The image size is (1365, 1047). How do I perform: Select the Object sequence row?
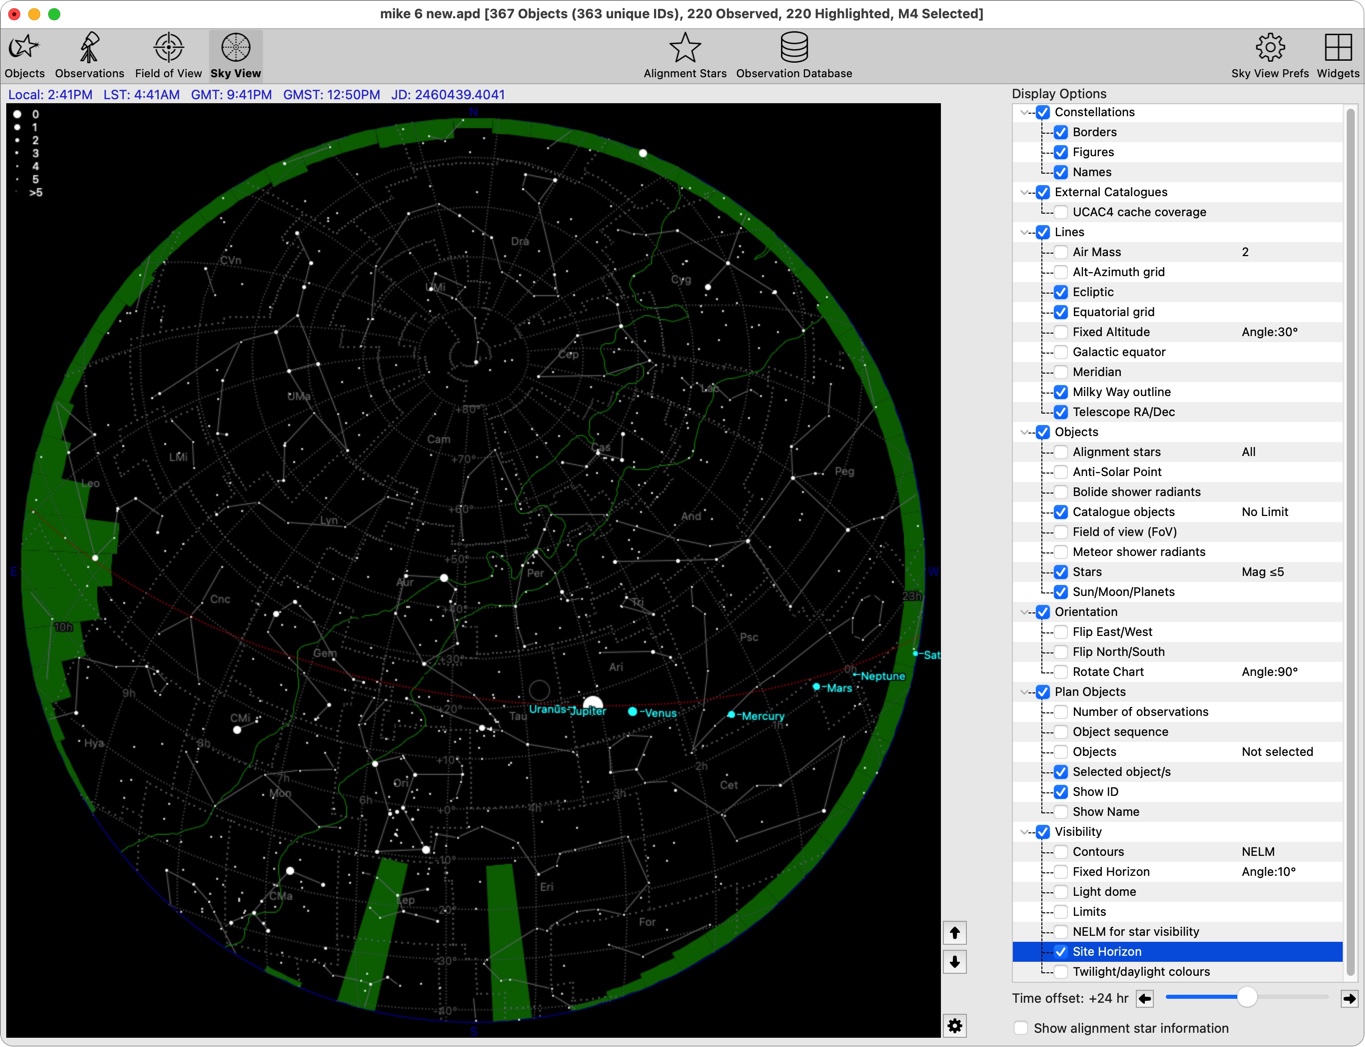point(1177,732)
